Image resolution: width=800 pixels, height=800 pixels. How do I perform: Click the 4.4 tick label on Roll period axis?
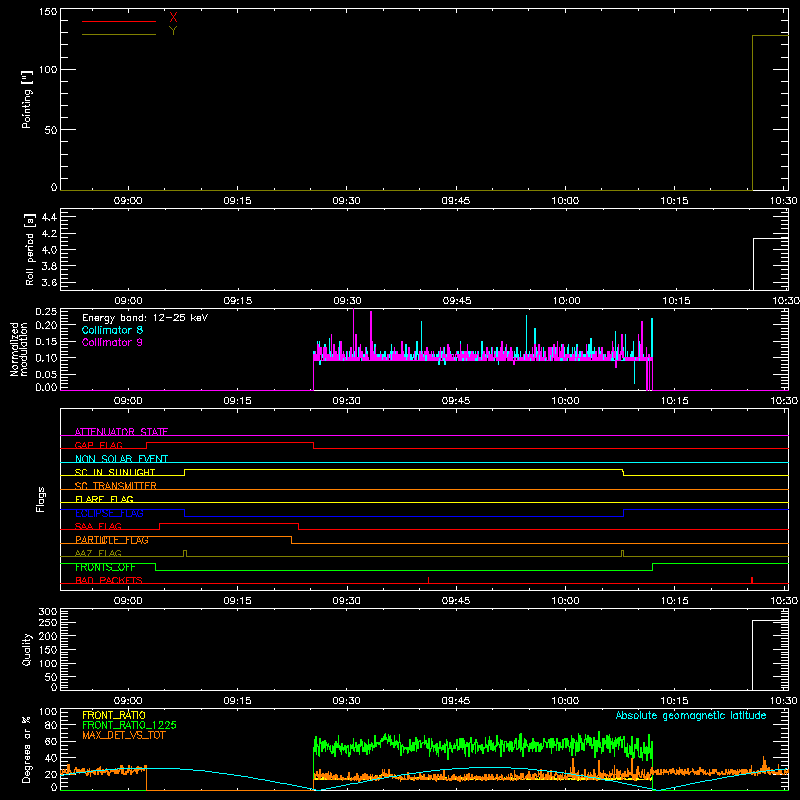pyautogui.click(x=49, y=217)
